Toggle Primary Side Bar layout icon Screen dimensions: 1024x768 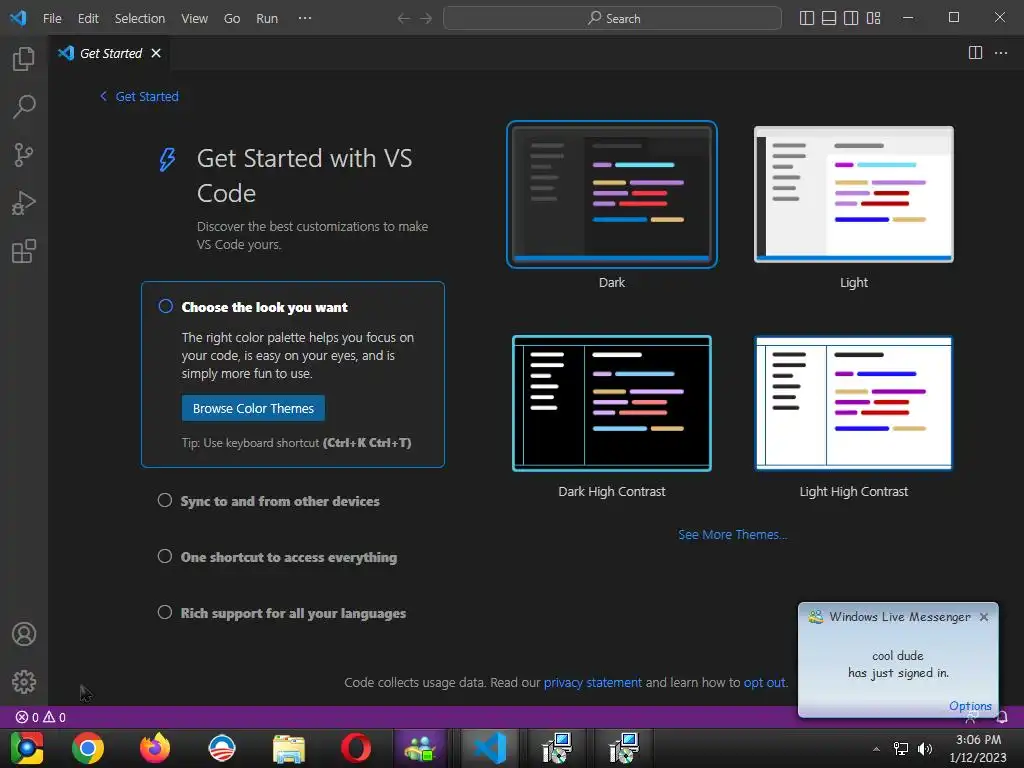pos(807,18)
